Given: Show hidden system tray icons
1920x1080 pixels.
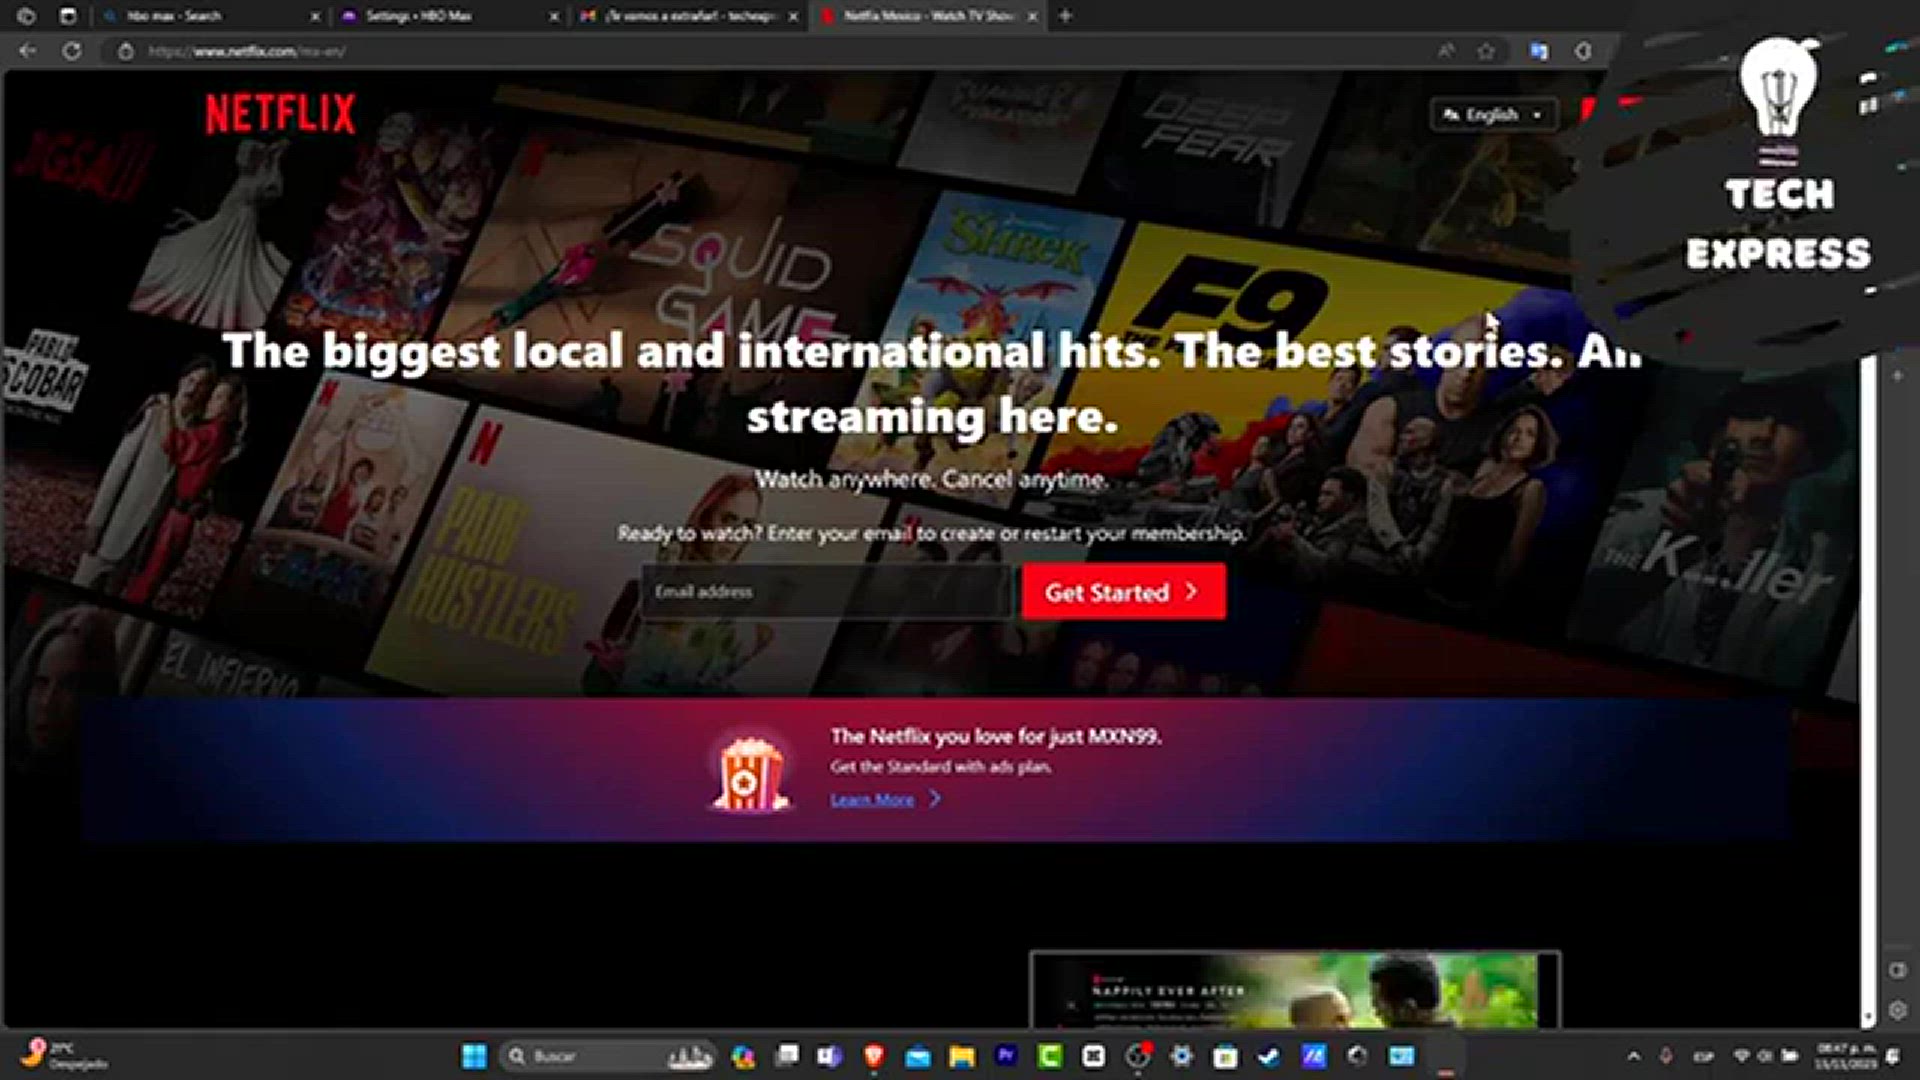Looking at the screenshot, I should click(1634, 1056).
